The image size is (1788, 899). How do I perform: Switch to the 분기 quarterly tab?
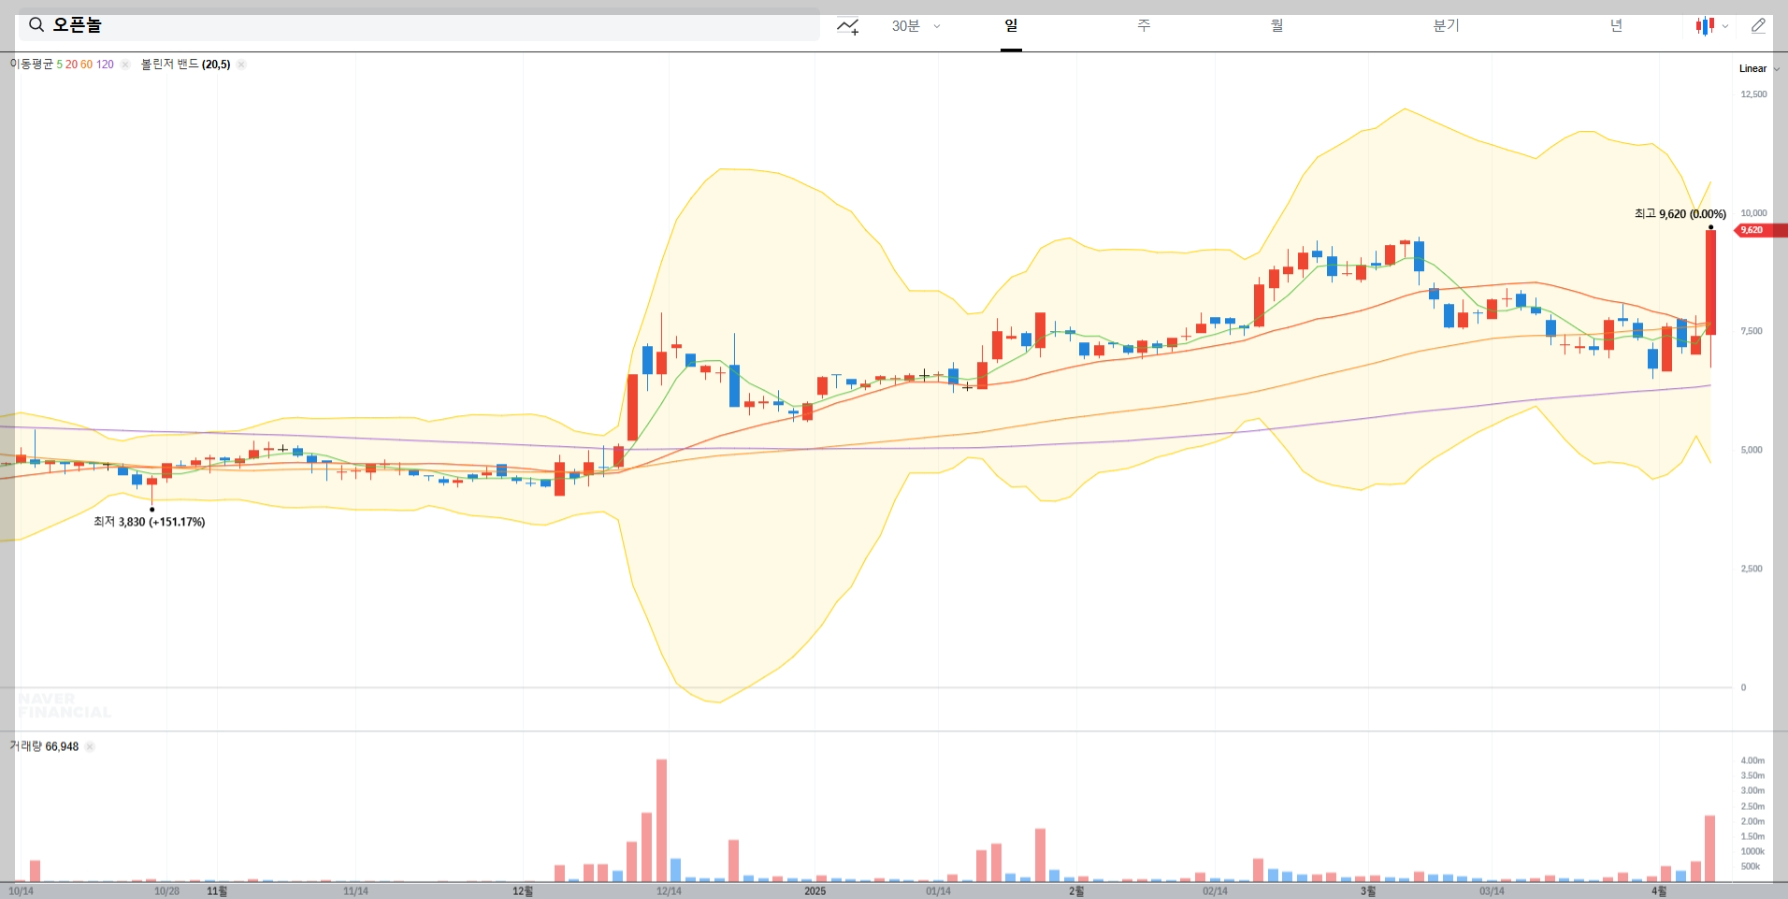[1446, 26]
